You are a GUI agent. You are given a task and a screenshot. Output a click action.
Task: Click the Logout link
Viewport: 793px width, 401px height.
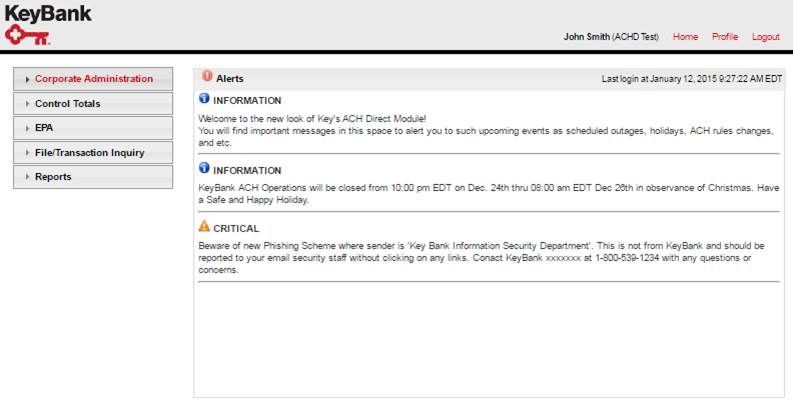pos(766,37)
